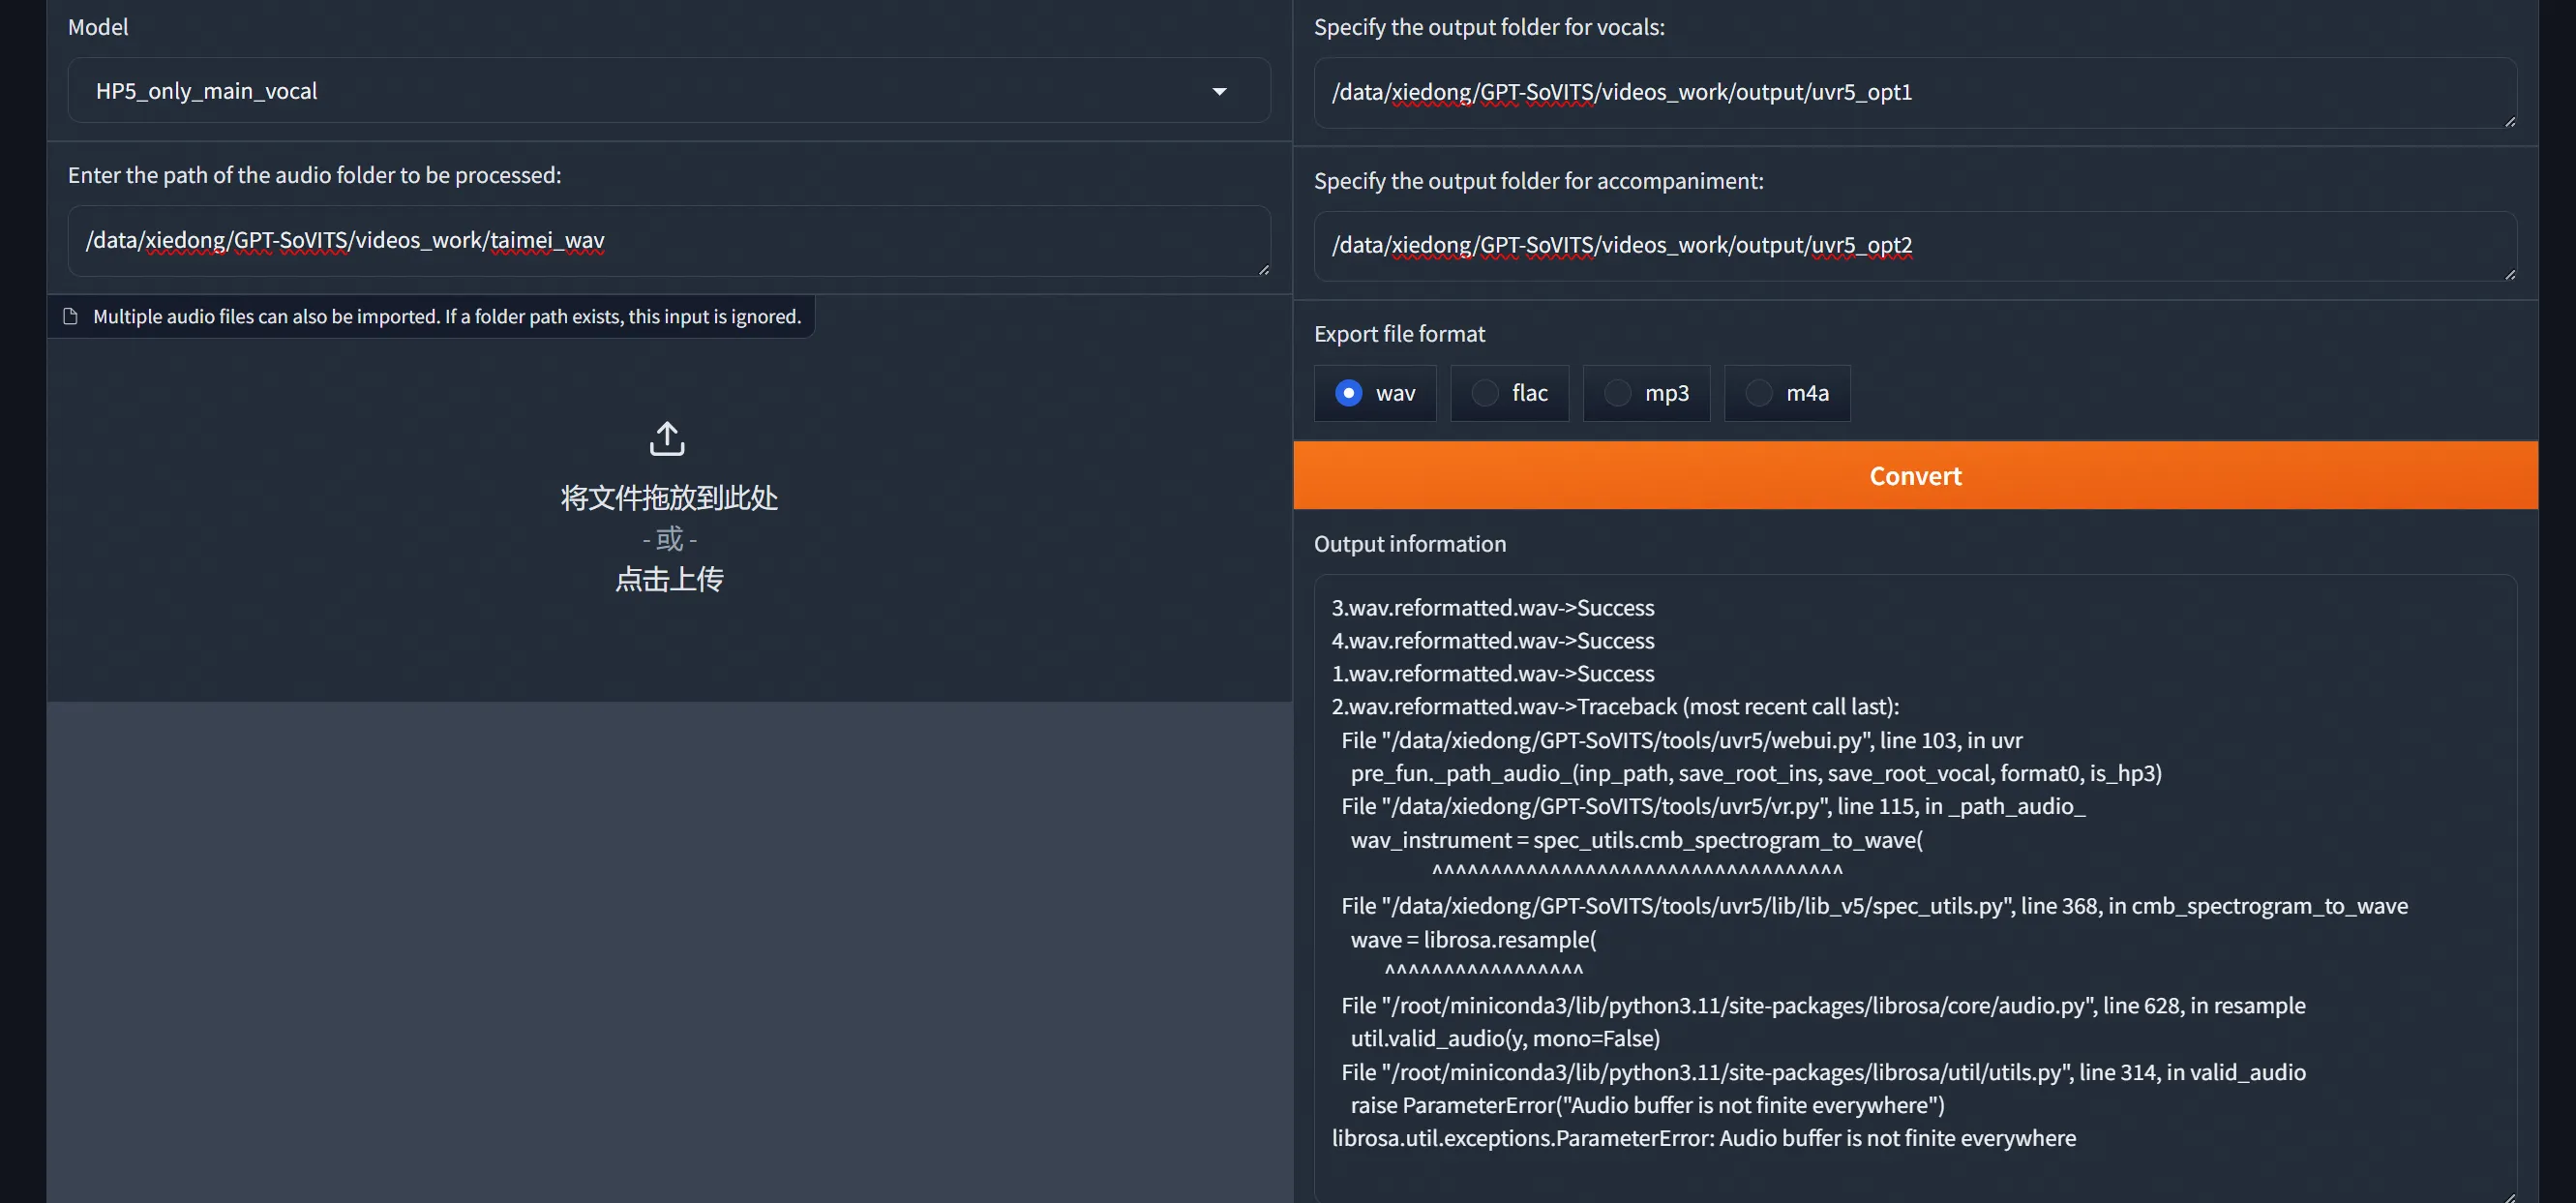Click the Multiple audio files import label
The image size is (2576, 1203).
click(x=447, y=316)
